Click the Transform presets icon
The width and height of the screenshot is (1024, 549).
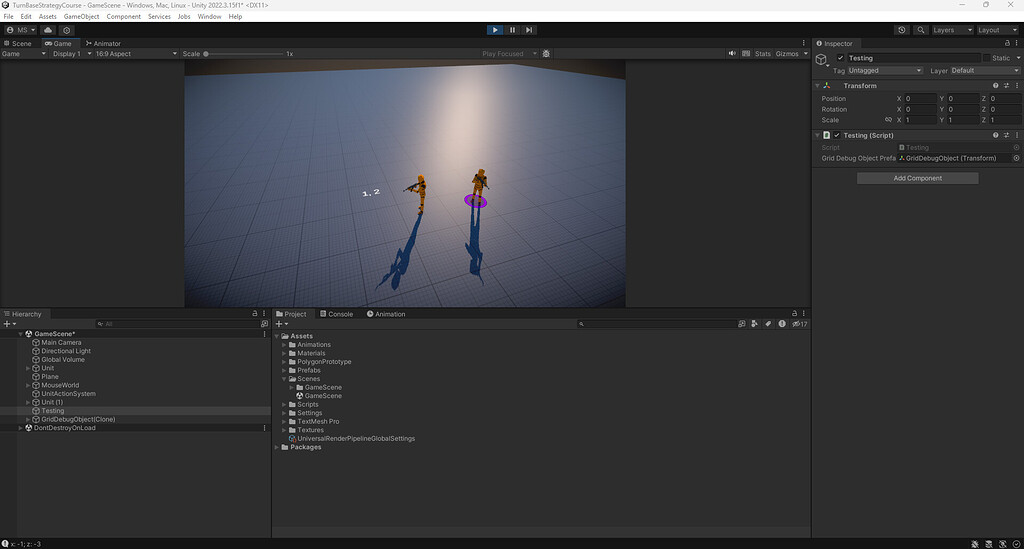point(1006,86)
